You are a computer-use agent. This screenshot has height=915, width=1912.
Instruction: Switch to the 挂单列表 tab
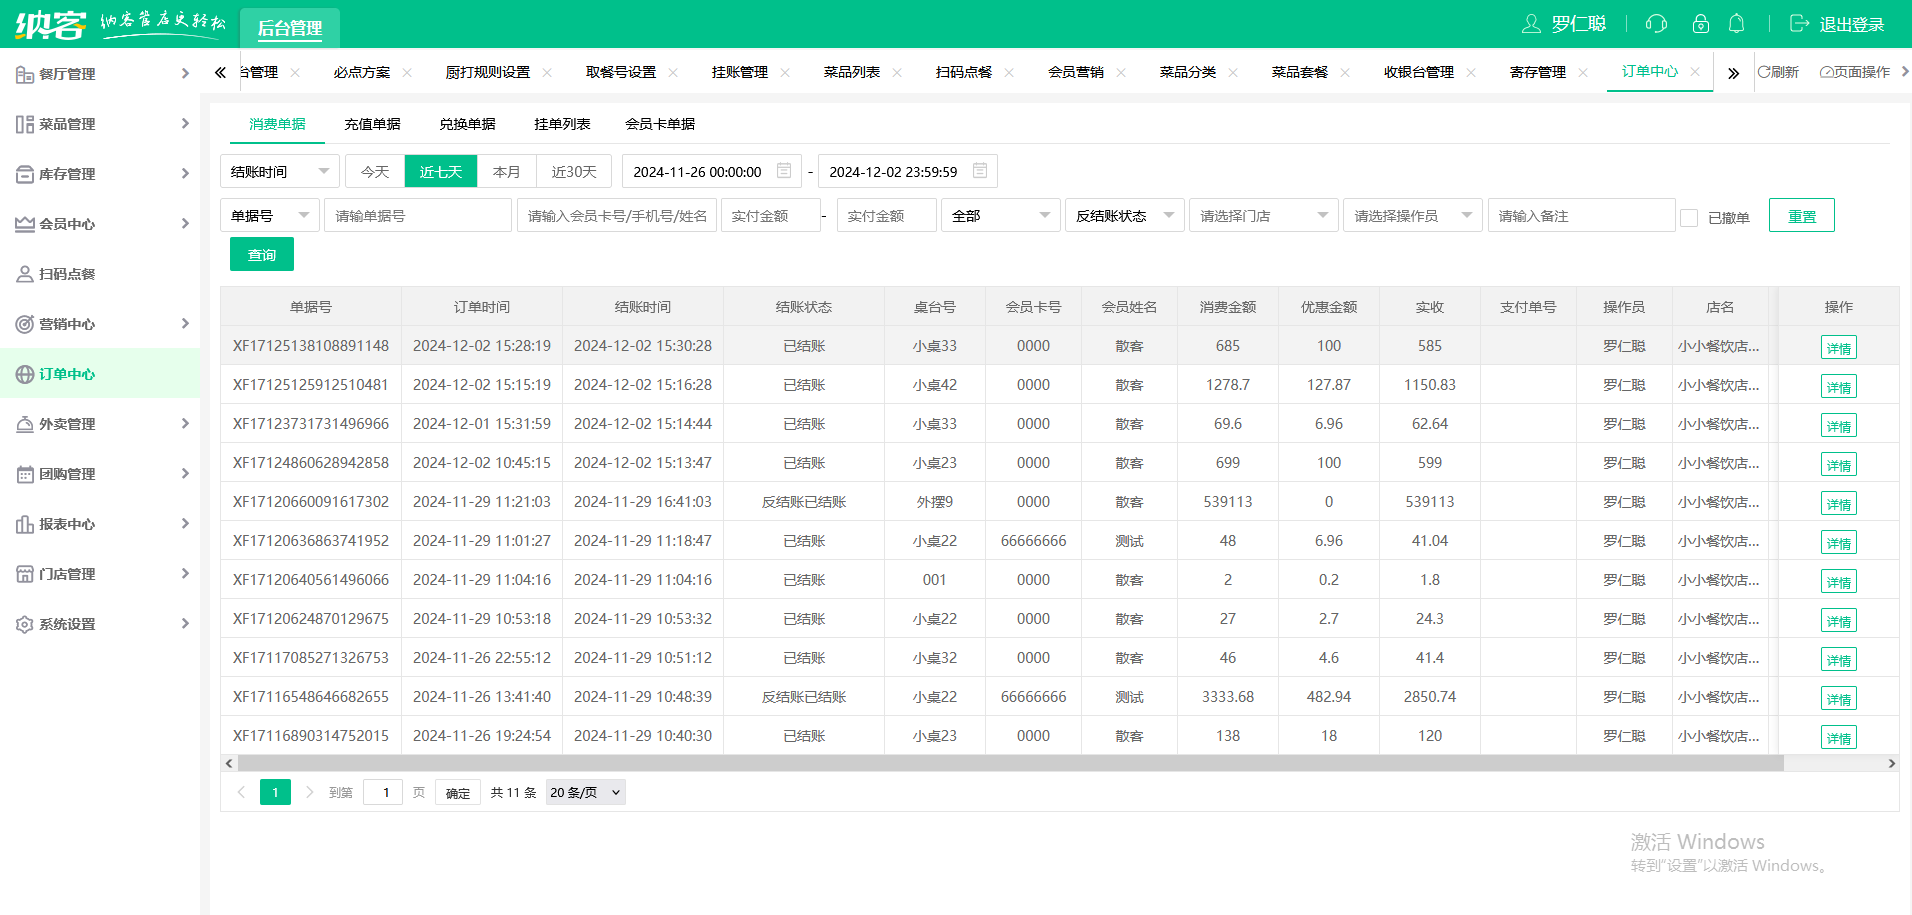[x=562, y=124]
